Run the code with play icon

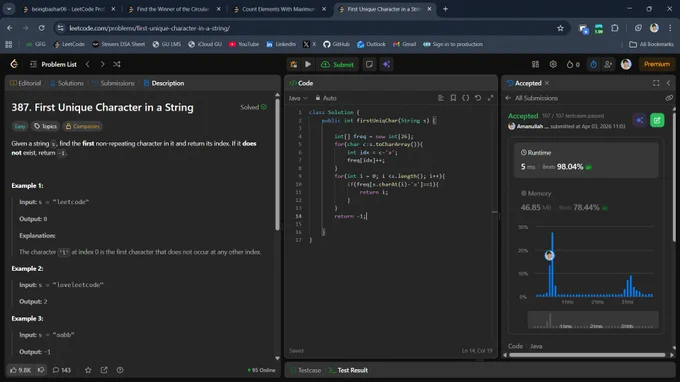click(308, 64)
